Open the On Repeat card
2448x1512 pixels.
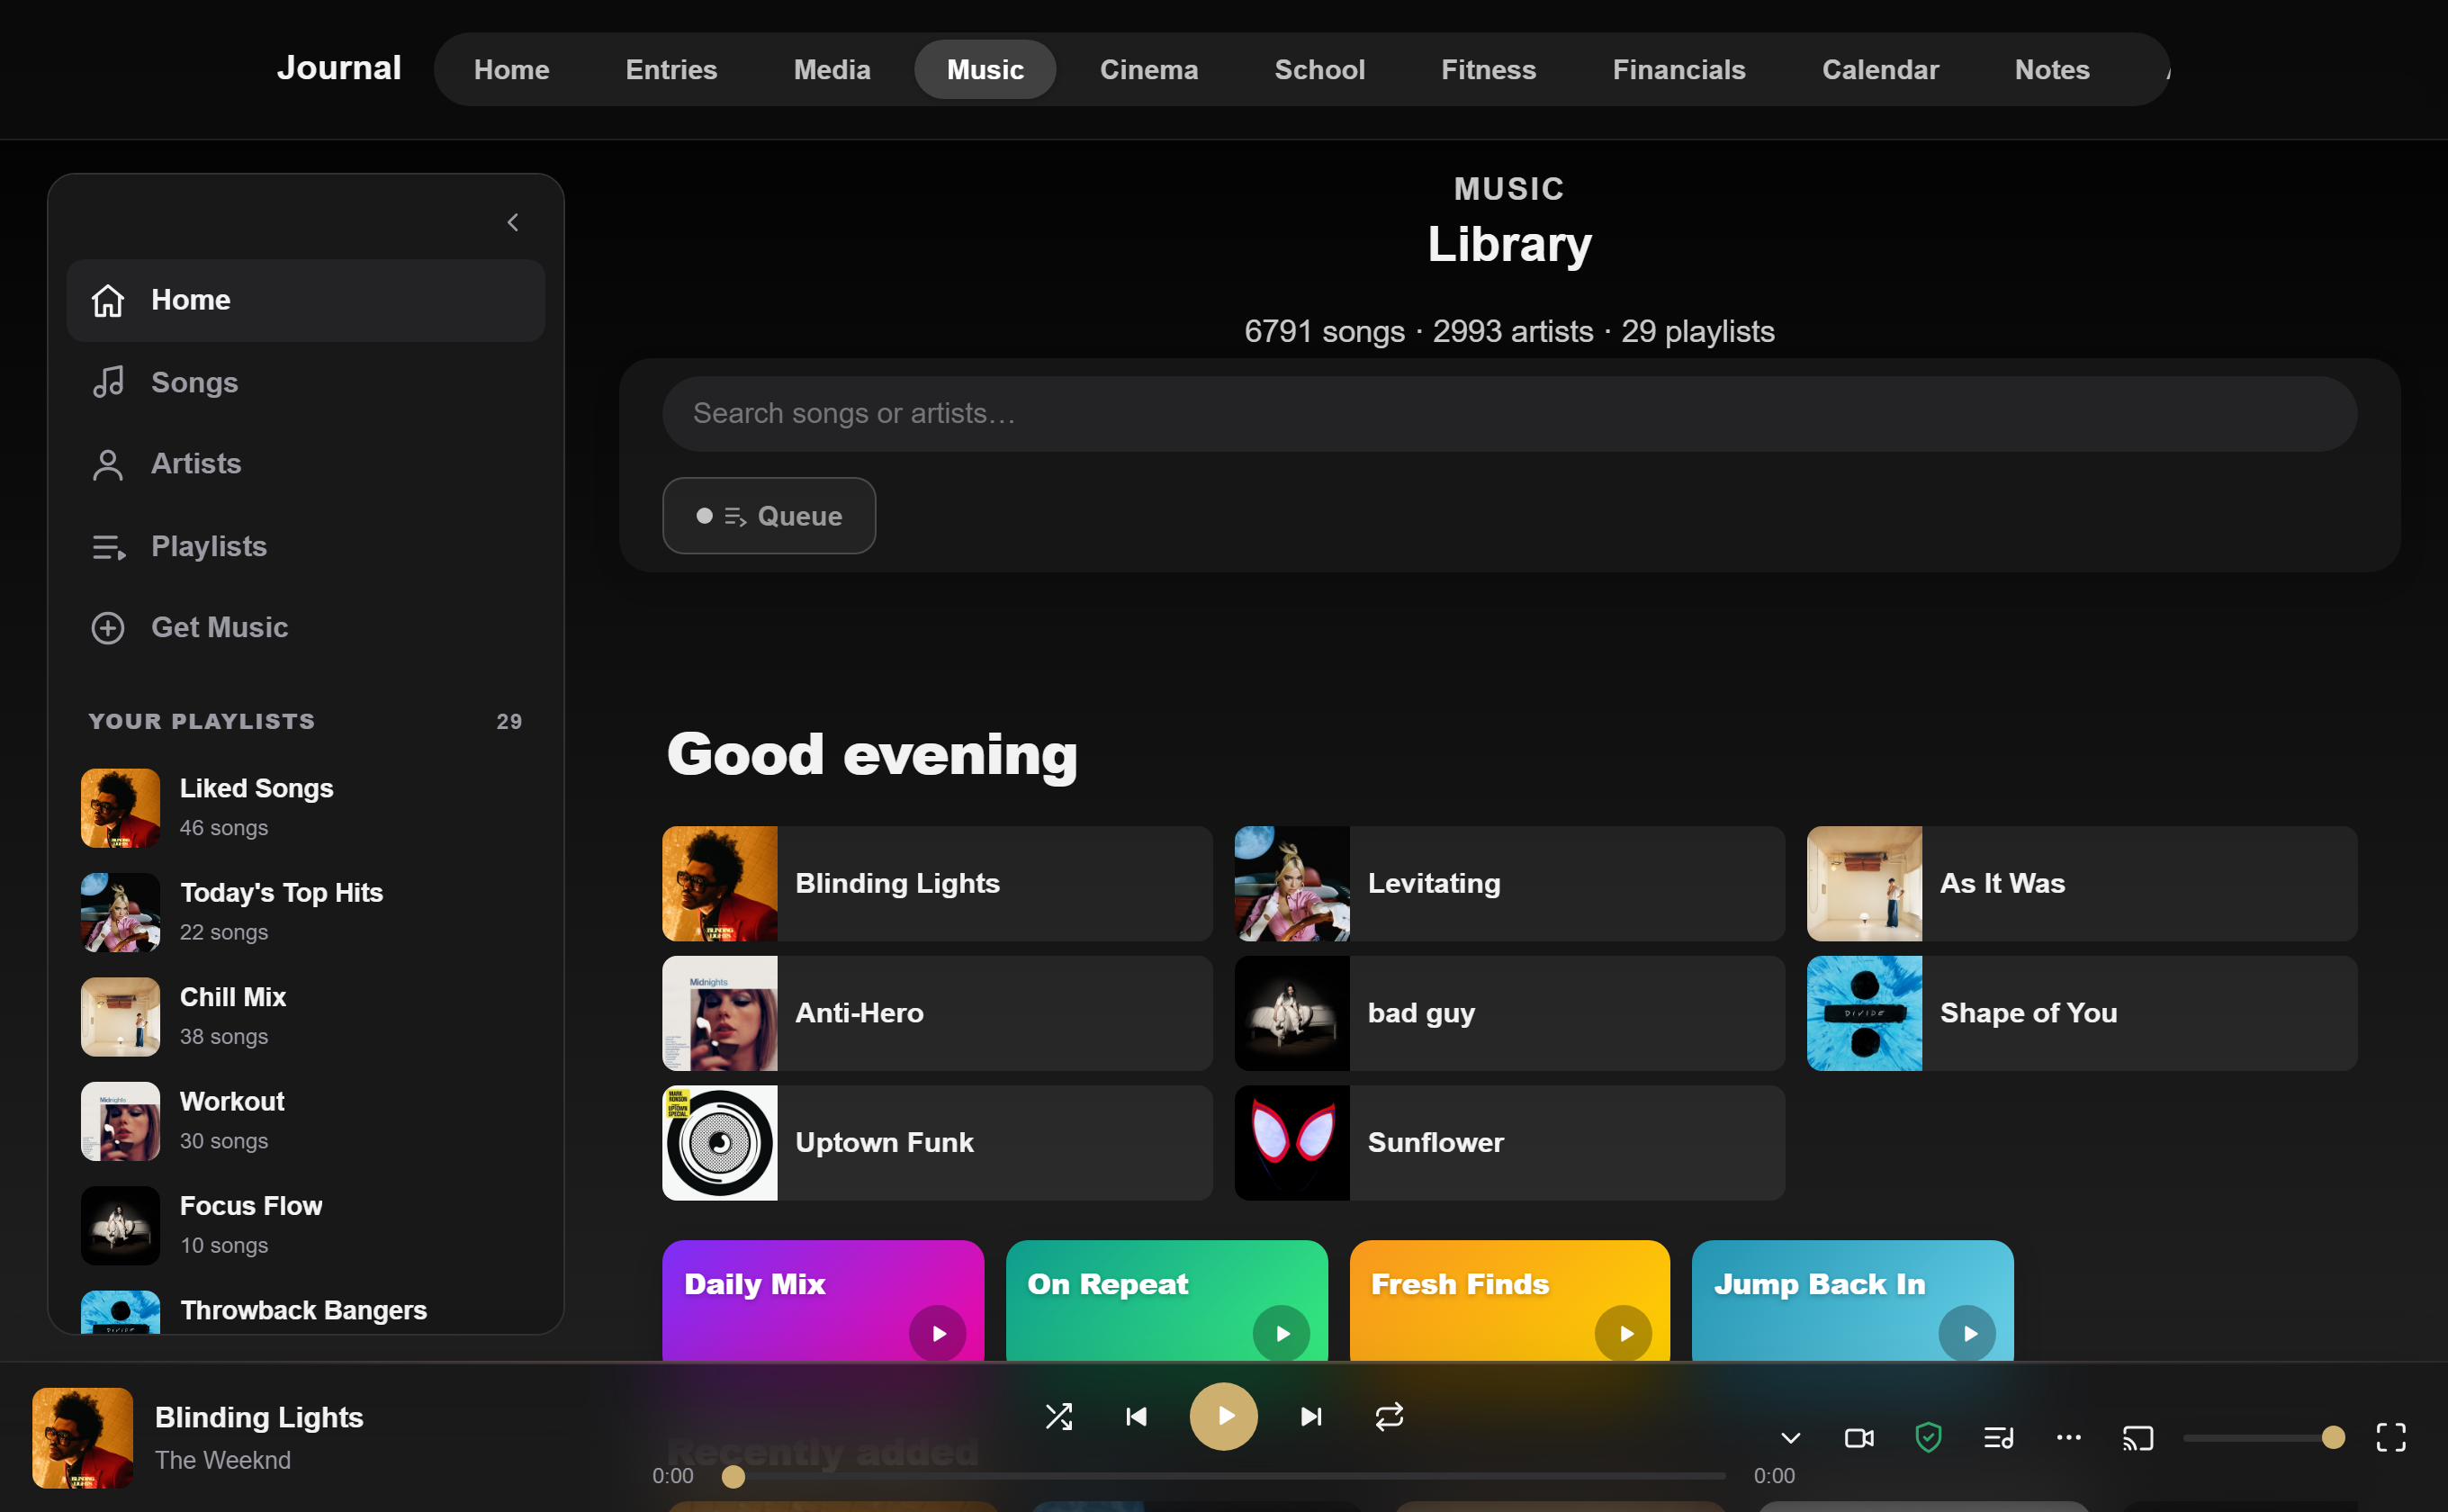tap(1167, 1300)
